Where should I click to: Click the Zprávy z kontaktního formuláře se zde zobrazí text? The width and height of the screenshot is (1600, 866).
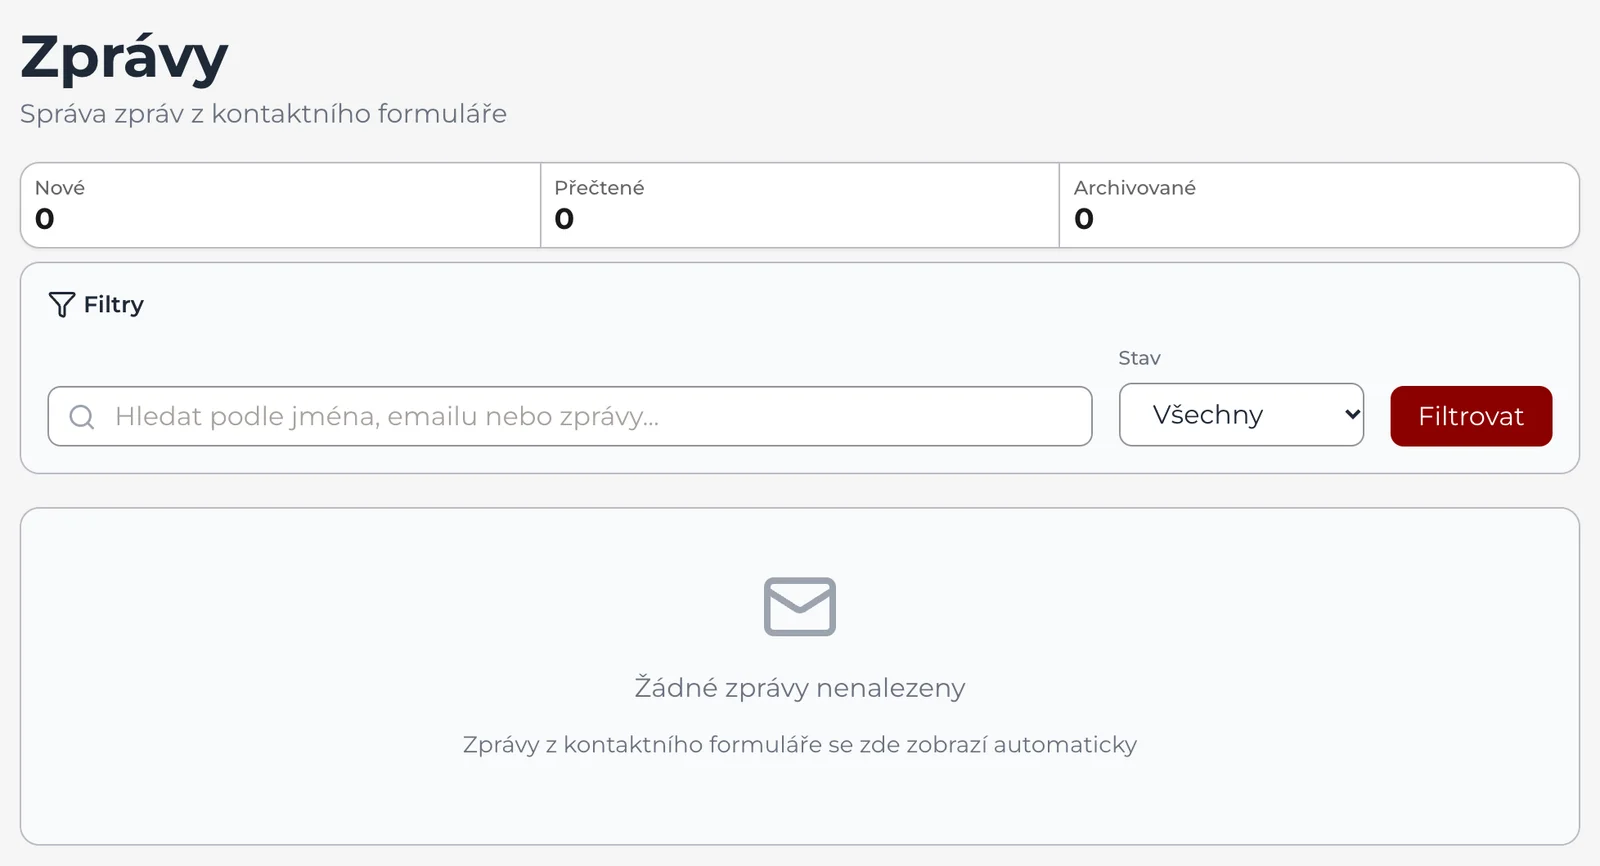pyautogui.click(x=800, y=745)
